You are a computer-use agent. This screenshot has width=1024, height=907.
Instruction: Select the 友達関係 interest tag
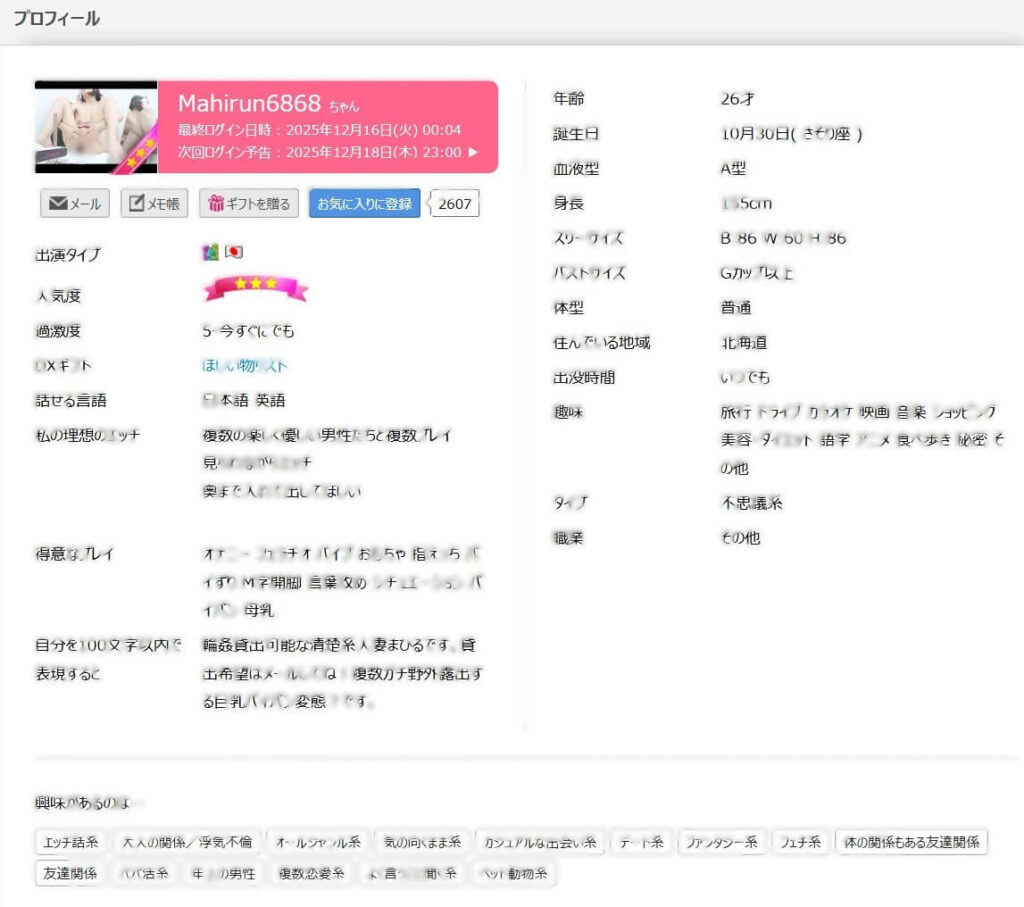pos(69,873)
